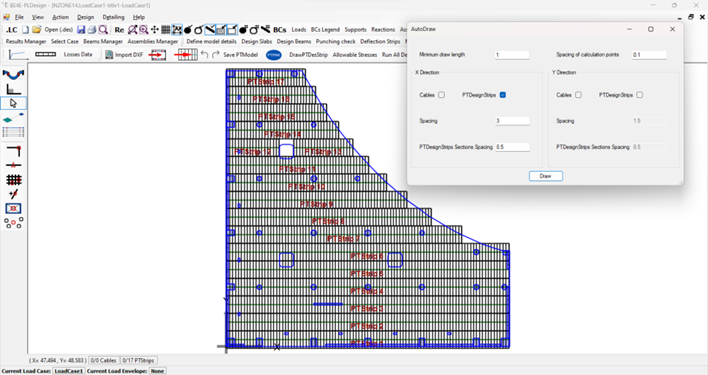This screenshot has height=375, width=708.
Task: Select the pointer arrow tool in sidebar
Action: pos(14,103)
